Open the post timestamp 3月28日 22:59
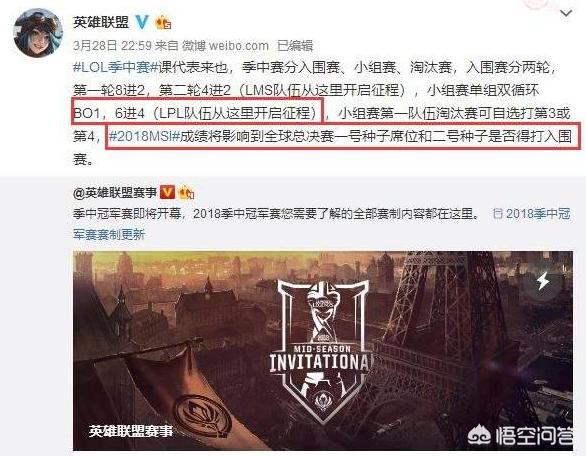This screenshot has height=456, width=586. pos(112,46)
